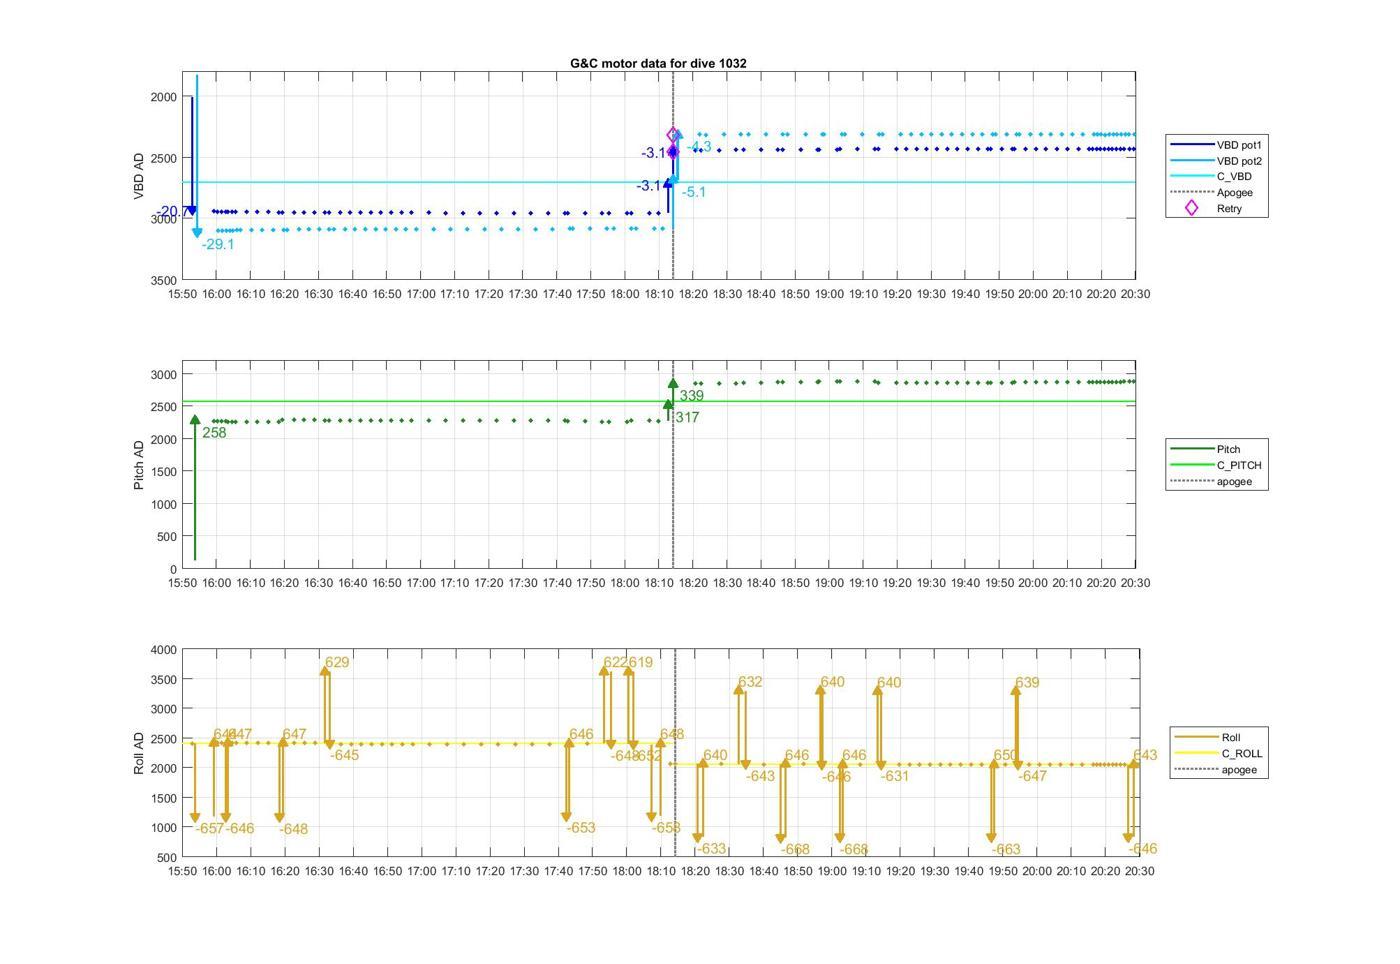Click the "C_VBD" legend entry
This screenshot has height=964, width=1400.
[1211, 177]
